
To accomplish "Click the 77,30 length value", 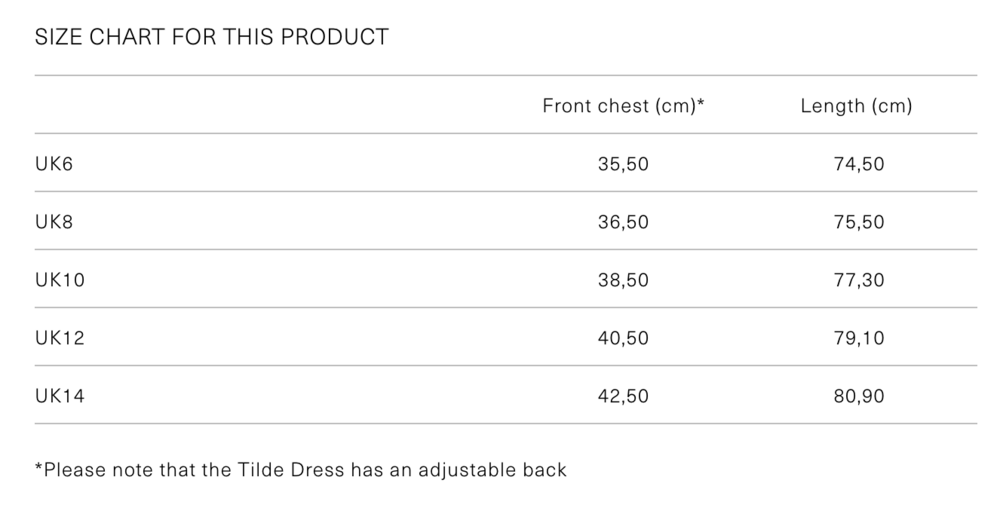I will (x=859, y=280).
